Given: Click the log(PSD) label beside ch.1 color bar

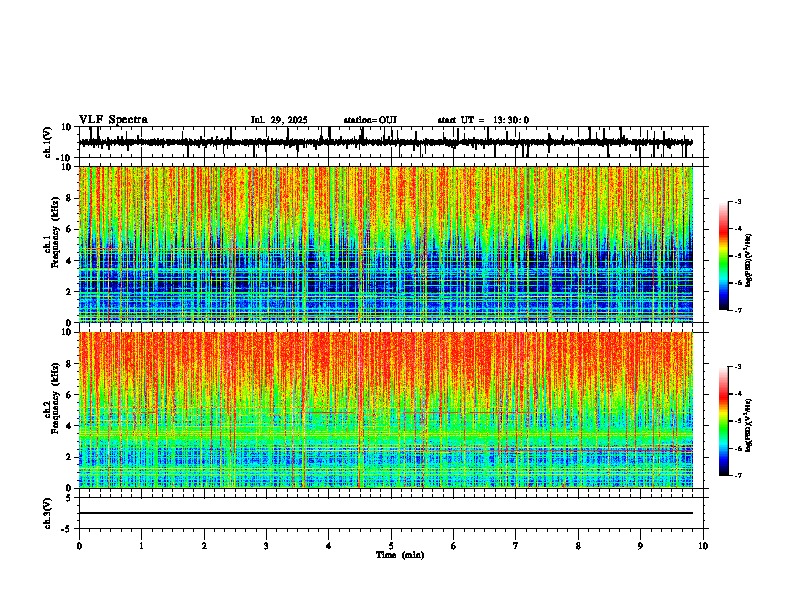Looking at the screenshot, I should coord(748,261).
